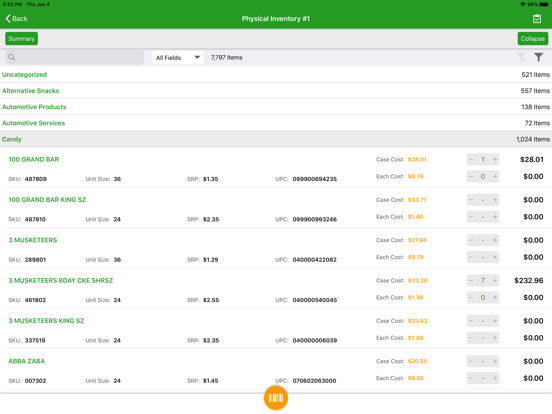Expand the Automotive Services category
552x414 pixels.
click(x=276, y=123)
